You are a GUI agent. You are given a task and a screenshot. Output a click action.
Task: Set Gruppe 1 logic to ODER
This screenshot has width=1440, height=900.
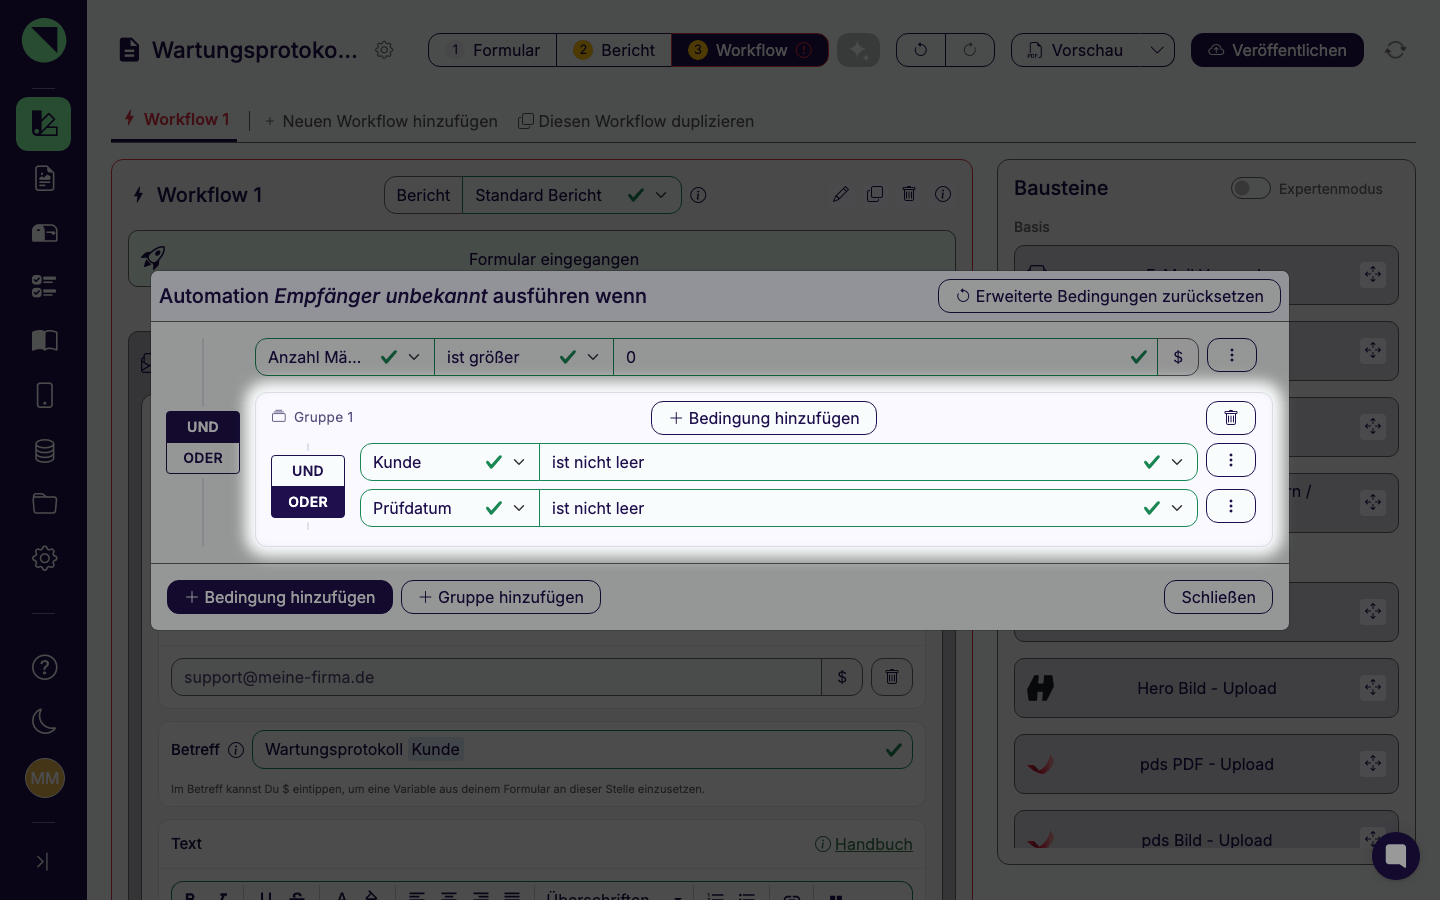(308, 502)
